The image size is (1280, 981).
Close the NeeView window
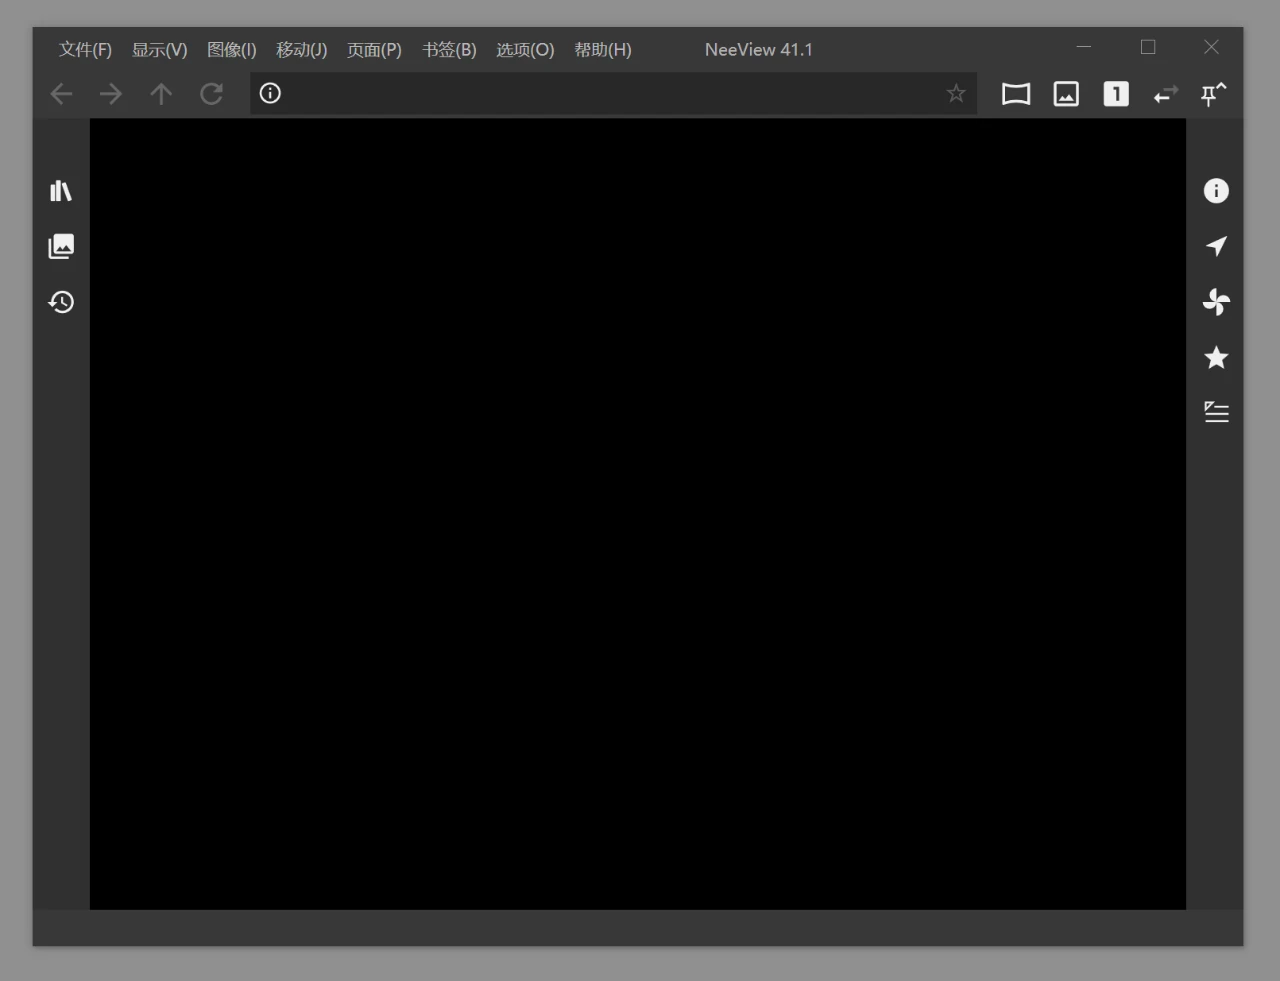(1211, 47)
